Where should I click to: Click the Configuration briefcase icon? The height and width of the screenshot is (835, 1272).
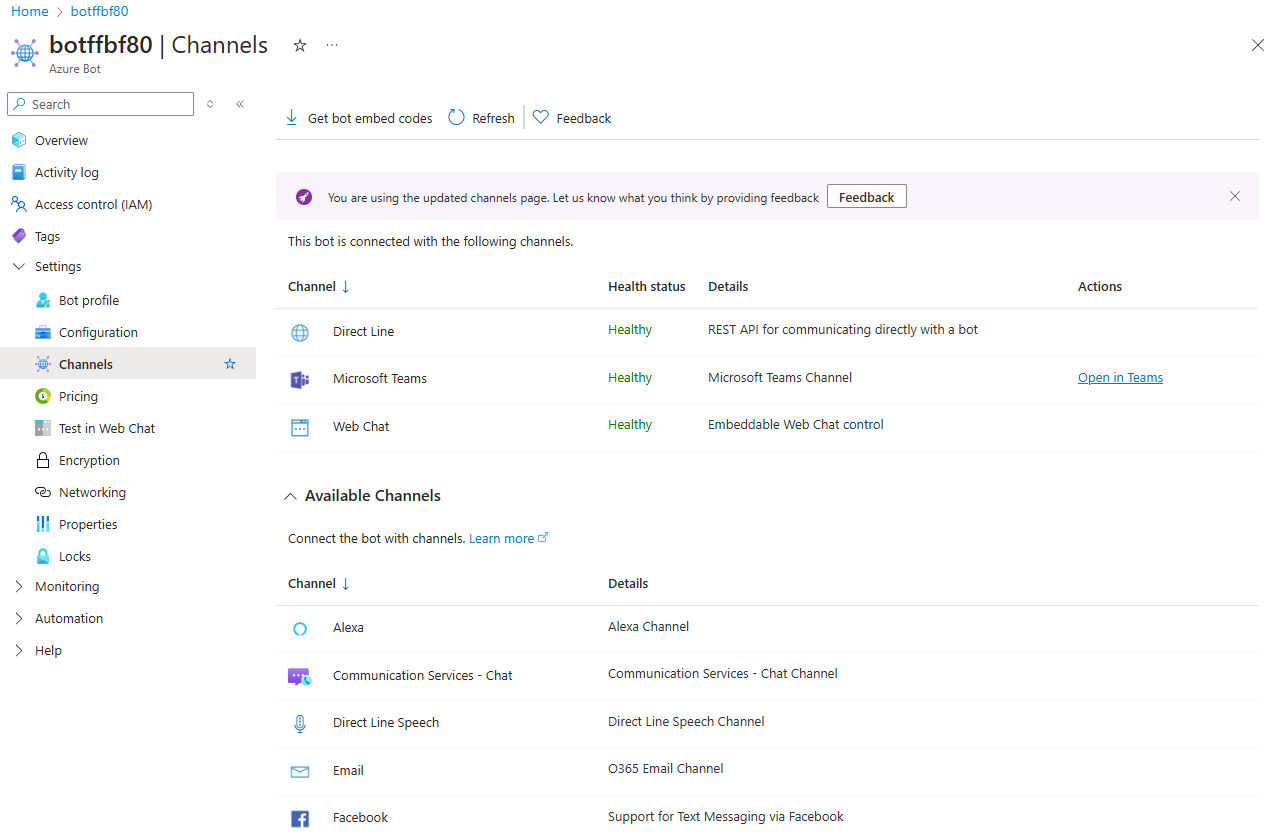(43, 332)
